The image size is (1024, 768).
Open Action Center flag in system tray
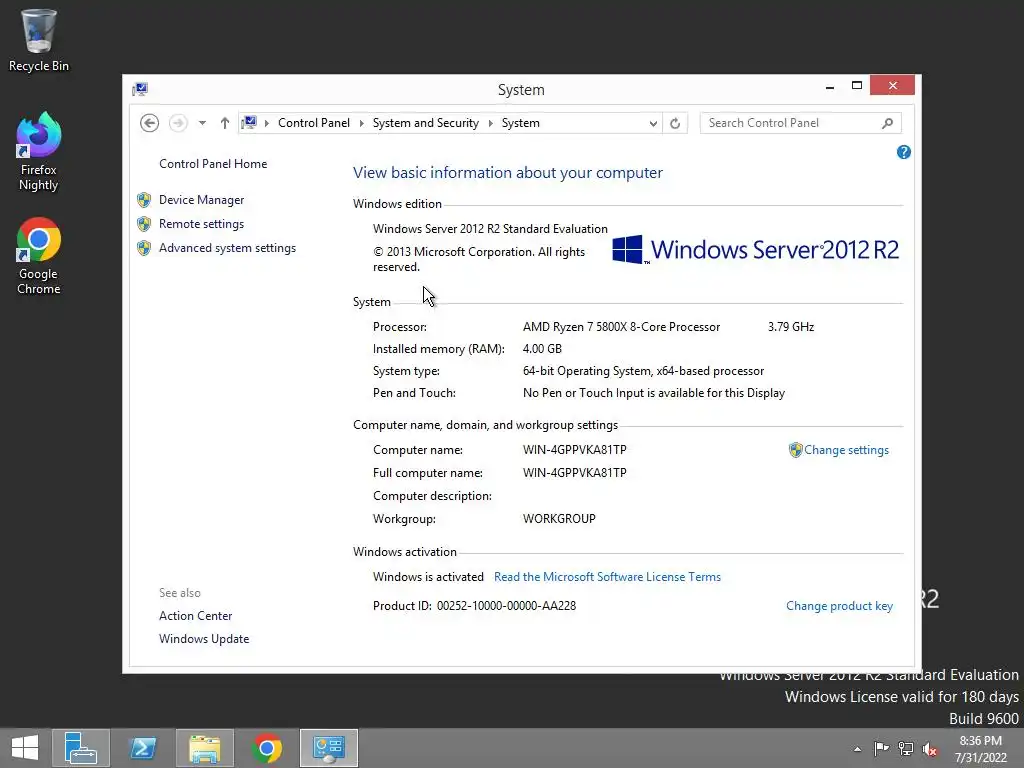881,749
